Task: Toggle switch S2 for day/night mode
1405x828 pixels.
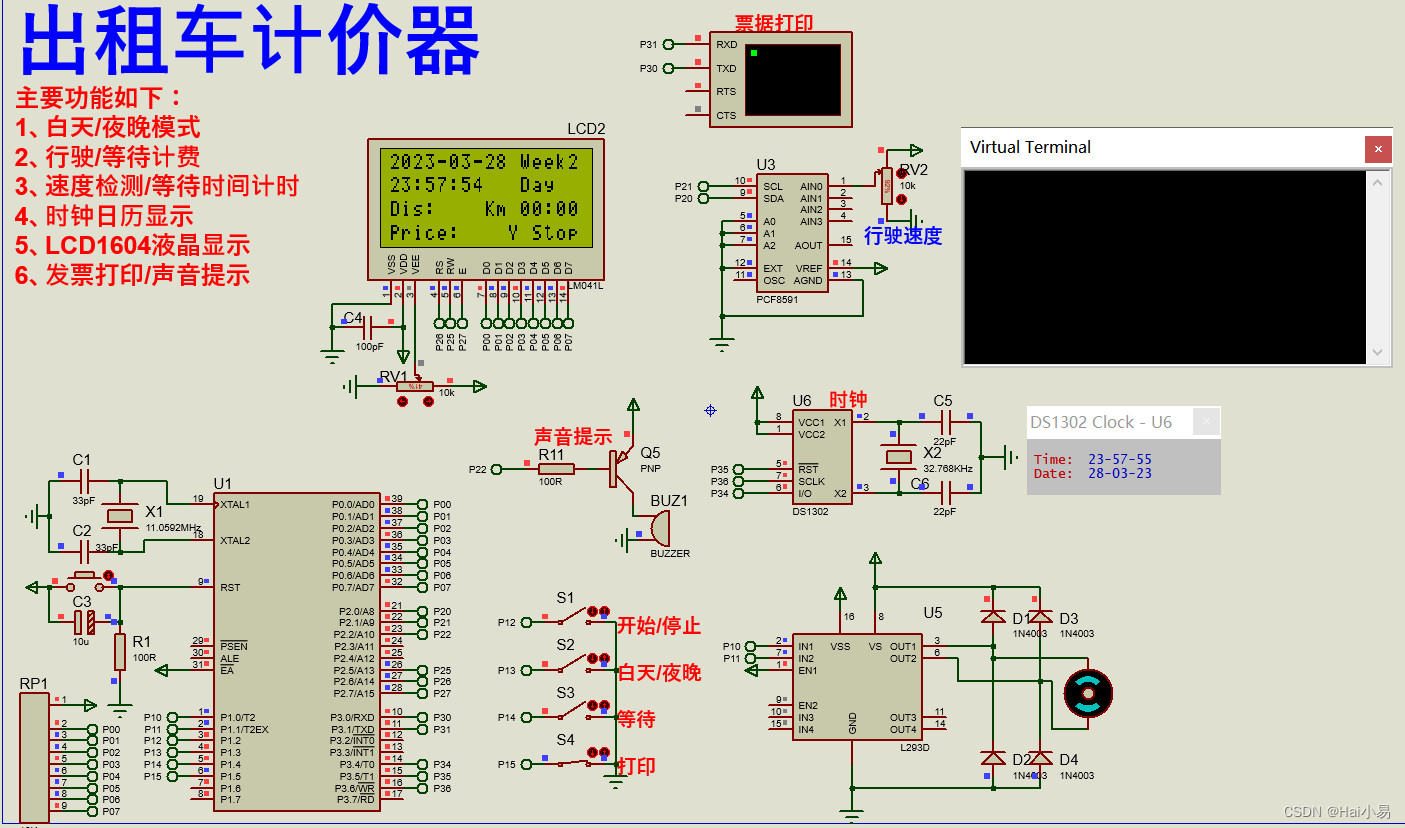Action: pos(573,666)
